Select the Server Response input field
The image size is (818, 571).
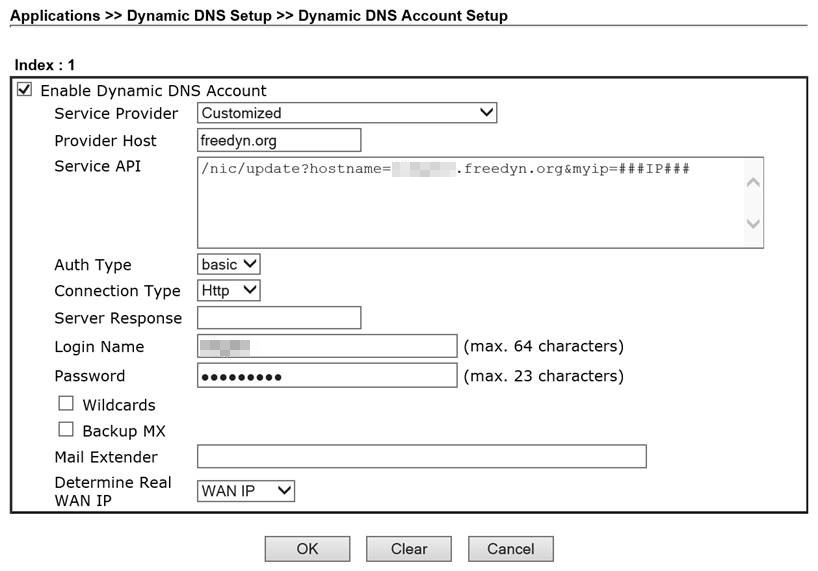[x=279, y=318]
